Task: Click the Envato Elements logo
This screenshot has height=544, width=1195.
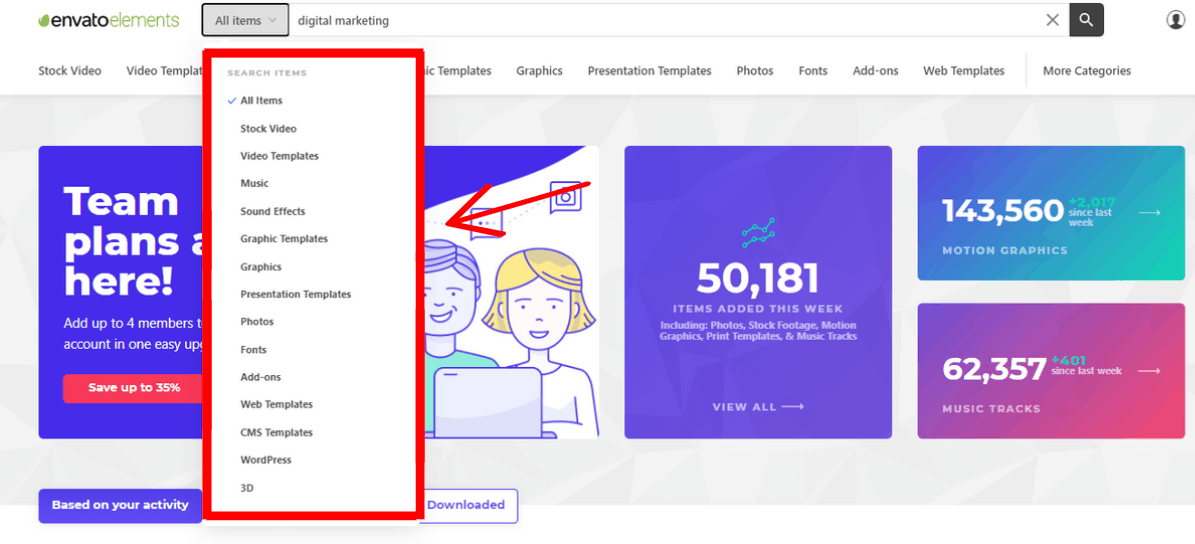Action: click(108, 20)
